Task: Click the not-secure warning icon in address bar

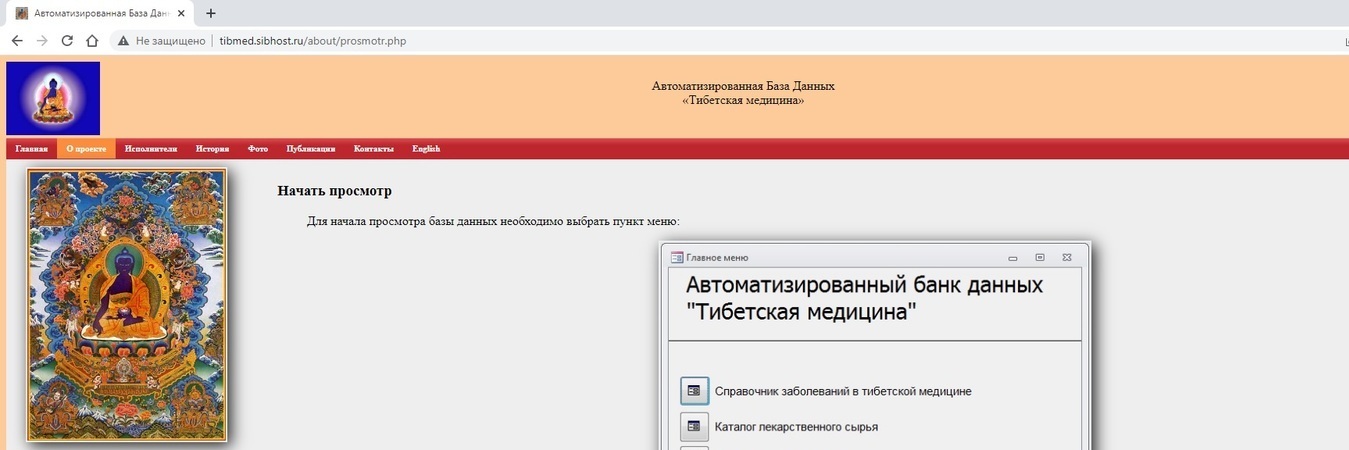Action: point(123,41)
